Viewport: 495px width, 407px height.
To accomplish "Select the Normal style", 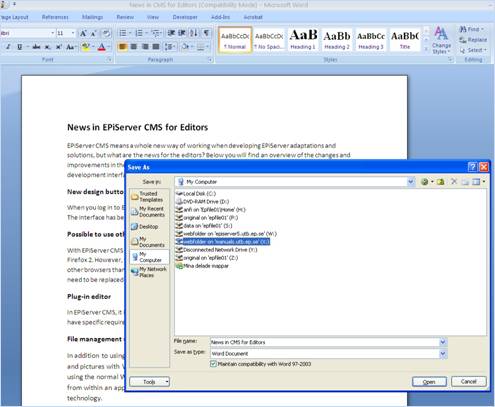I will (235, 40).
